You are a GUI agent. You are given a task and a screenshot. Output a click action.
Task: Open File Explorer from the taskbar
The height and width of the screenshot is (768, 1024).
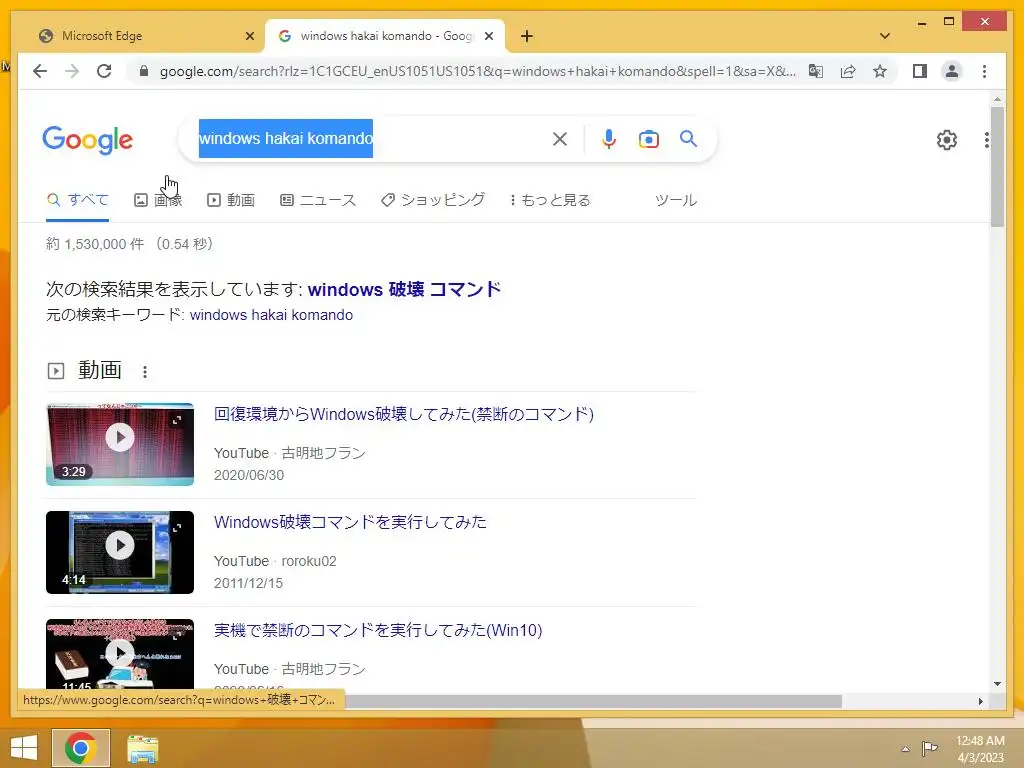pos(142,748)
